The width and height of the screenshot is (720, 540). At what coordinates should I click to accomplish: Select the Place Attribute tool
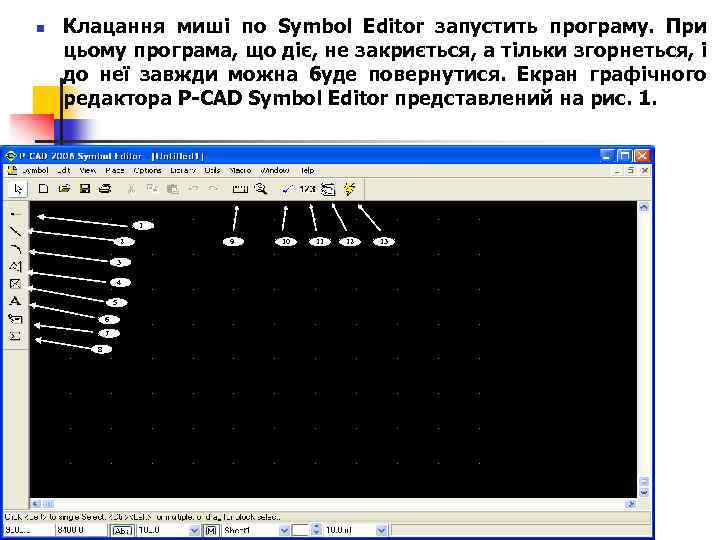click(x=16, y=318)
